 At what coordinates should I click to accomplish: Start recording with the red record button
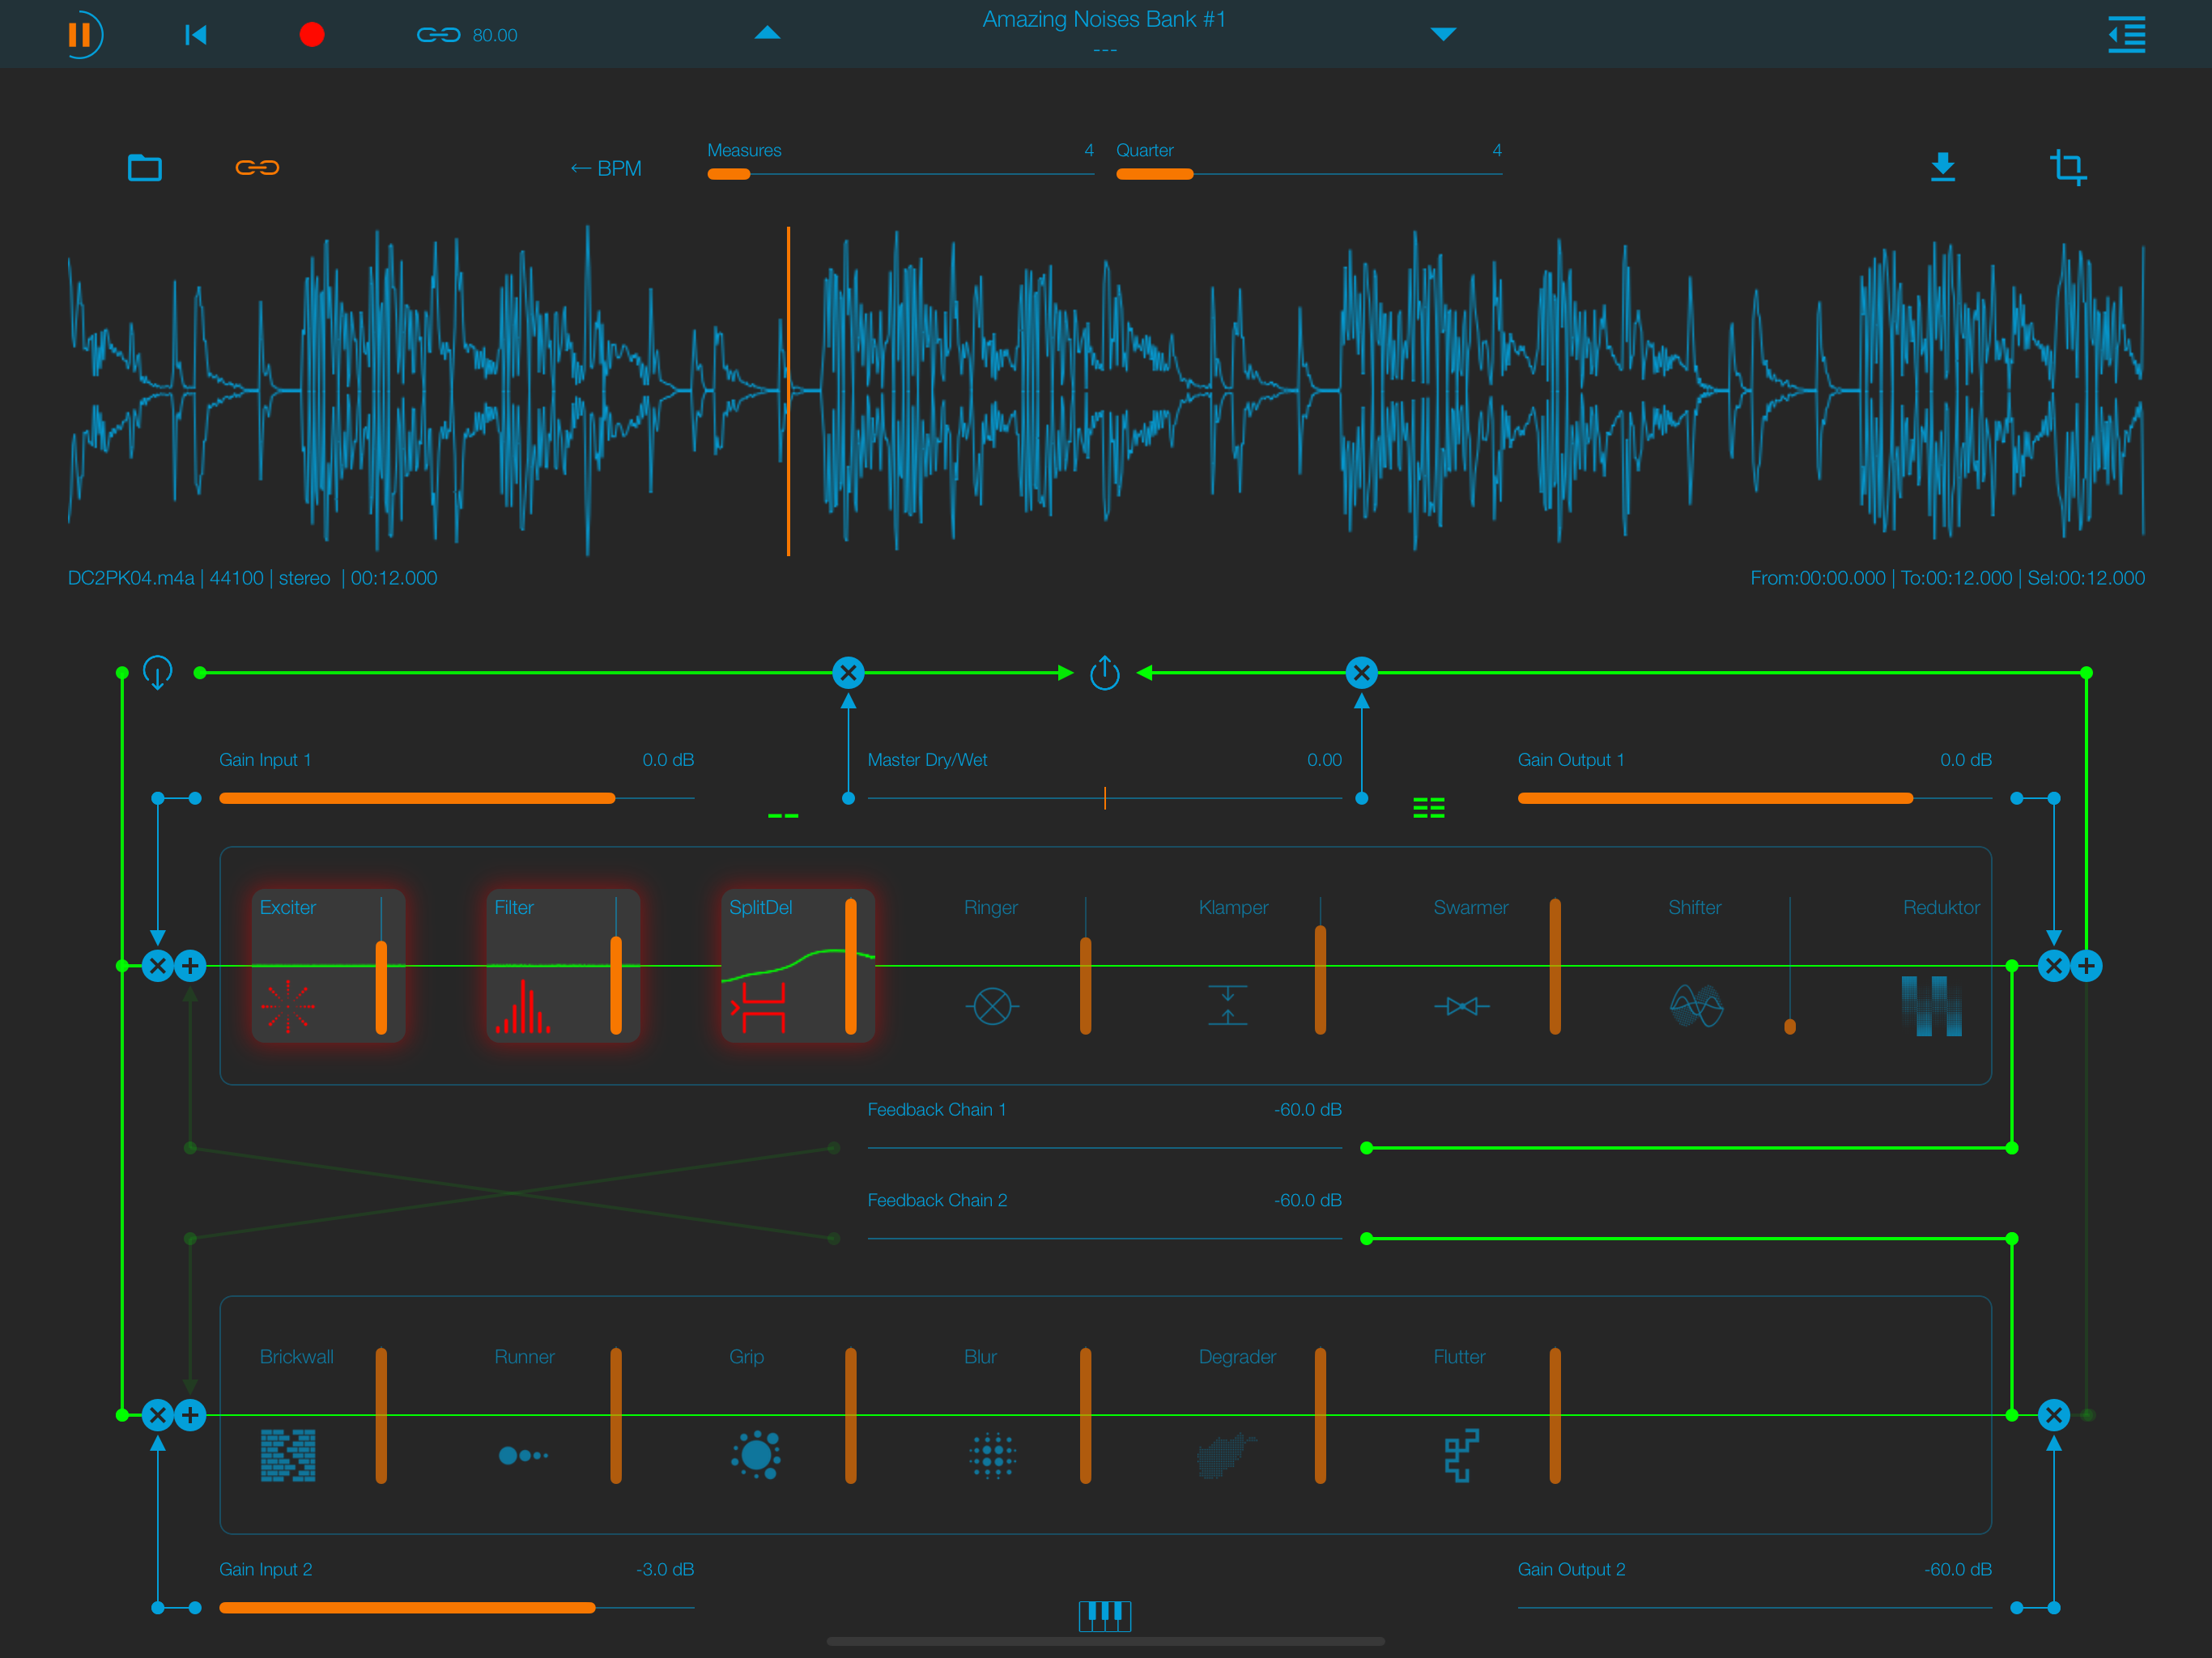pyautogui.click(x=312, y=35)
